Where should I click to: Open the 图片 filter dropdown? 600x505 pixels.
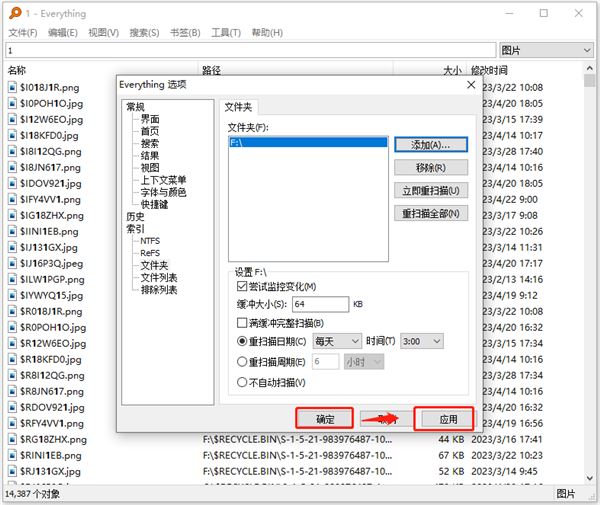click(x=546, y=50)
